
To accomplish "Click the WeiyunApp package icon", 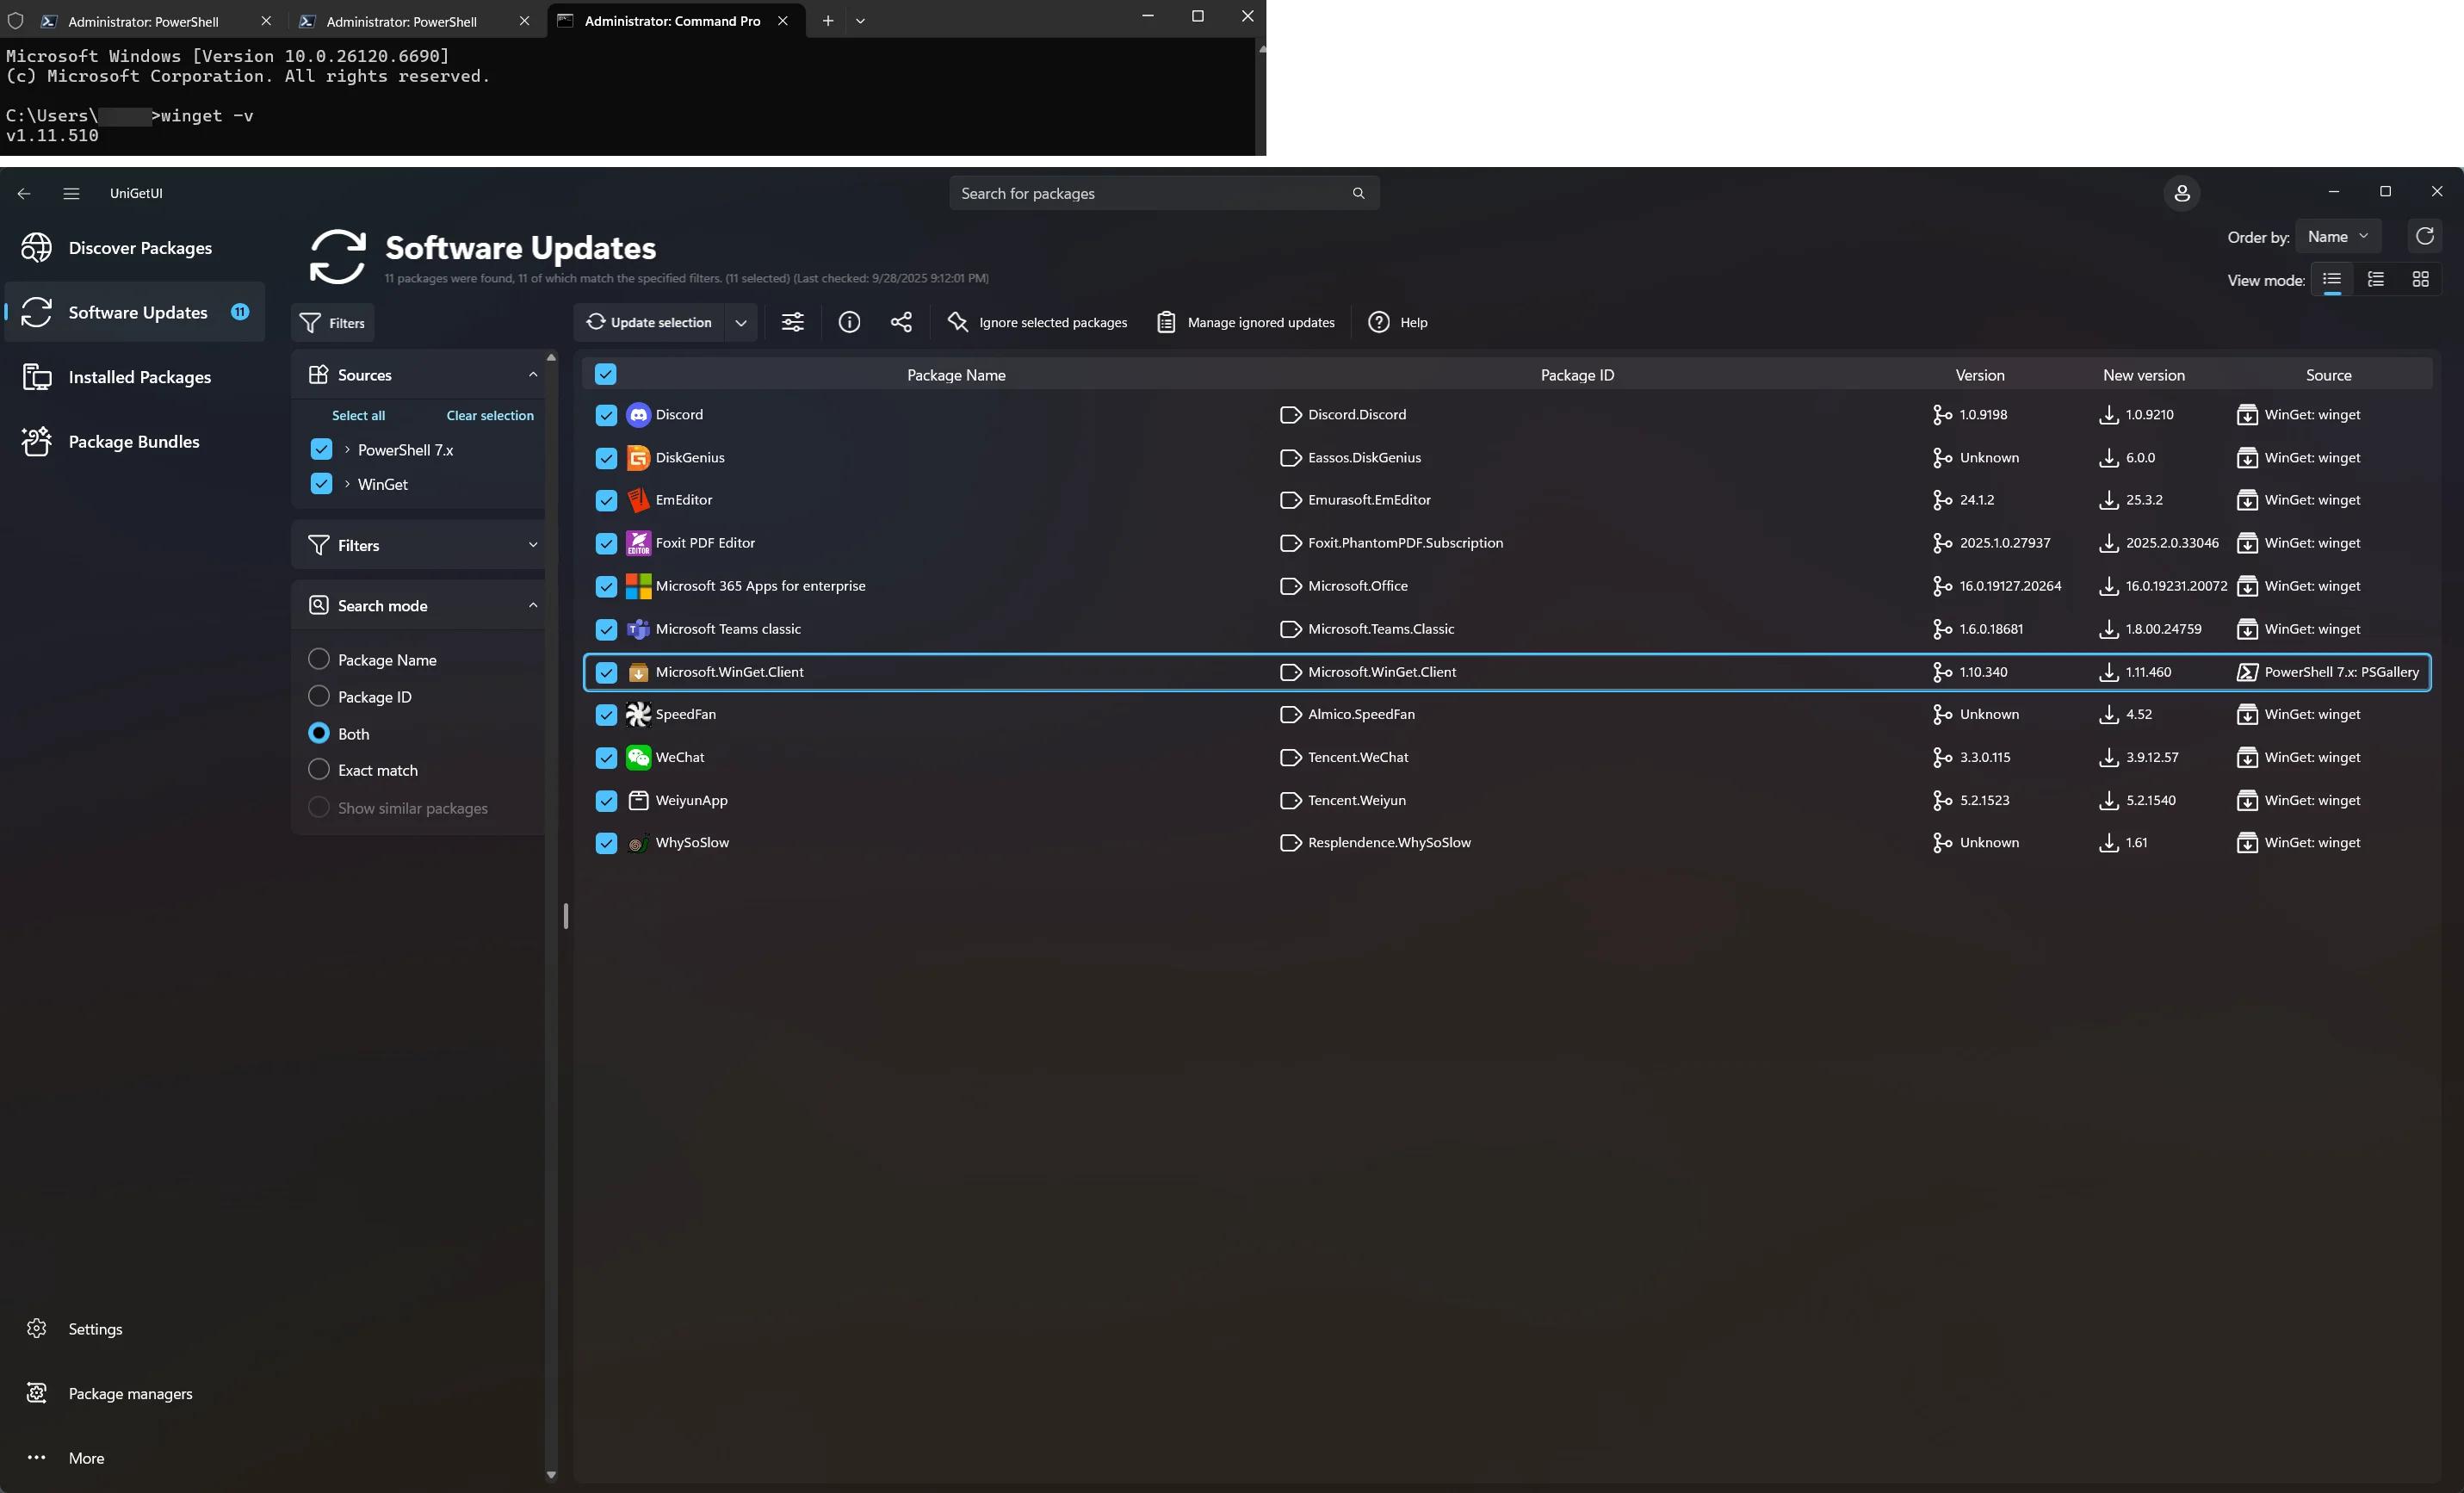I will [x=638, y=800].
